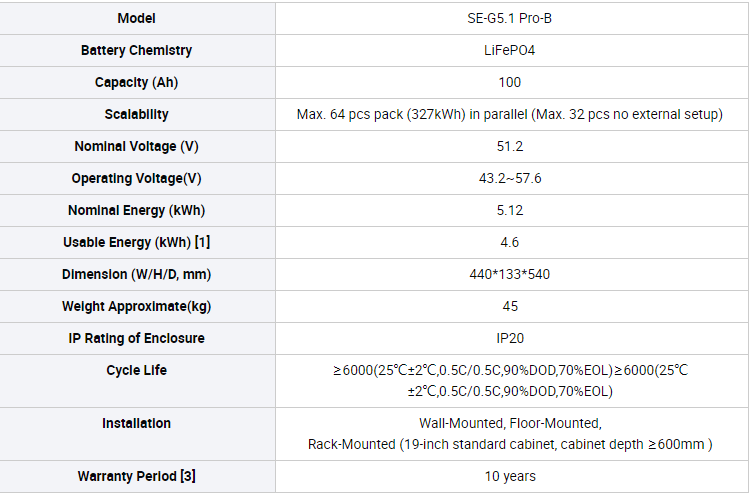The image size is (750, 494).
Task: Select the 51.2 voltage value
Action: pyautogui.click(x=509, y=146)
